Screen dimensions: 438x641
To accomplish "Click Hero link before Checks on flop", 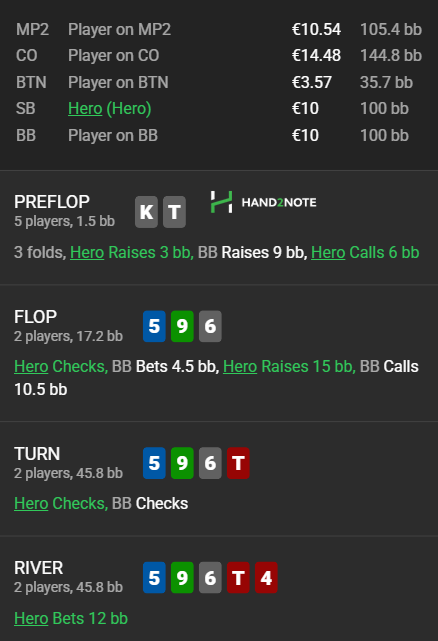I will coord(31,366).
